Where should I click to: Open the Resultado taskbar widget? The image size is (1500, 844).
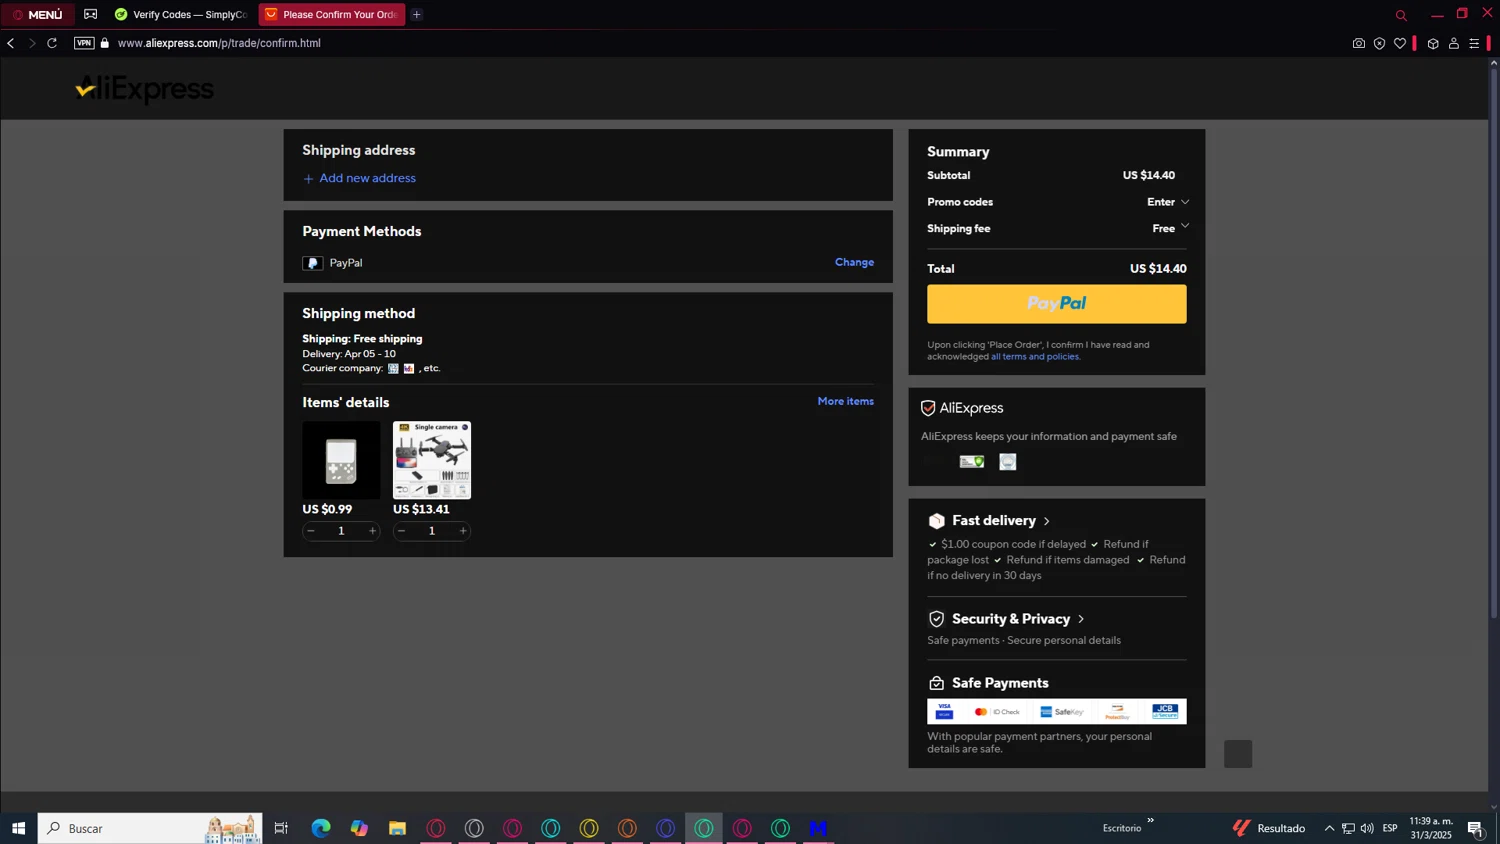click(x=1269, y=828)
